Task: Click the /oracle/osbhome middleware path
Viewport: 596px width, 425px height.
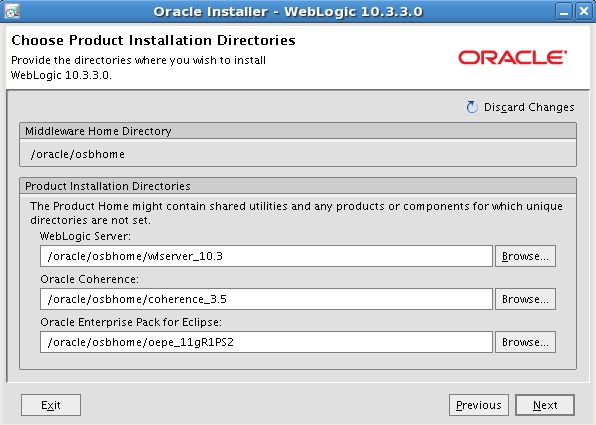Action: click(78, 154)
